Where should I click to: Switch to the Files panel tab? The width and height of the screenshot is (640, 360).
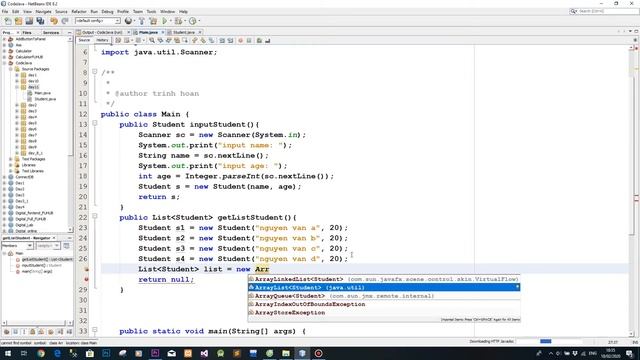pos(27,32)
